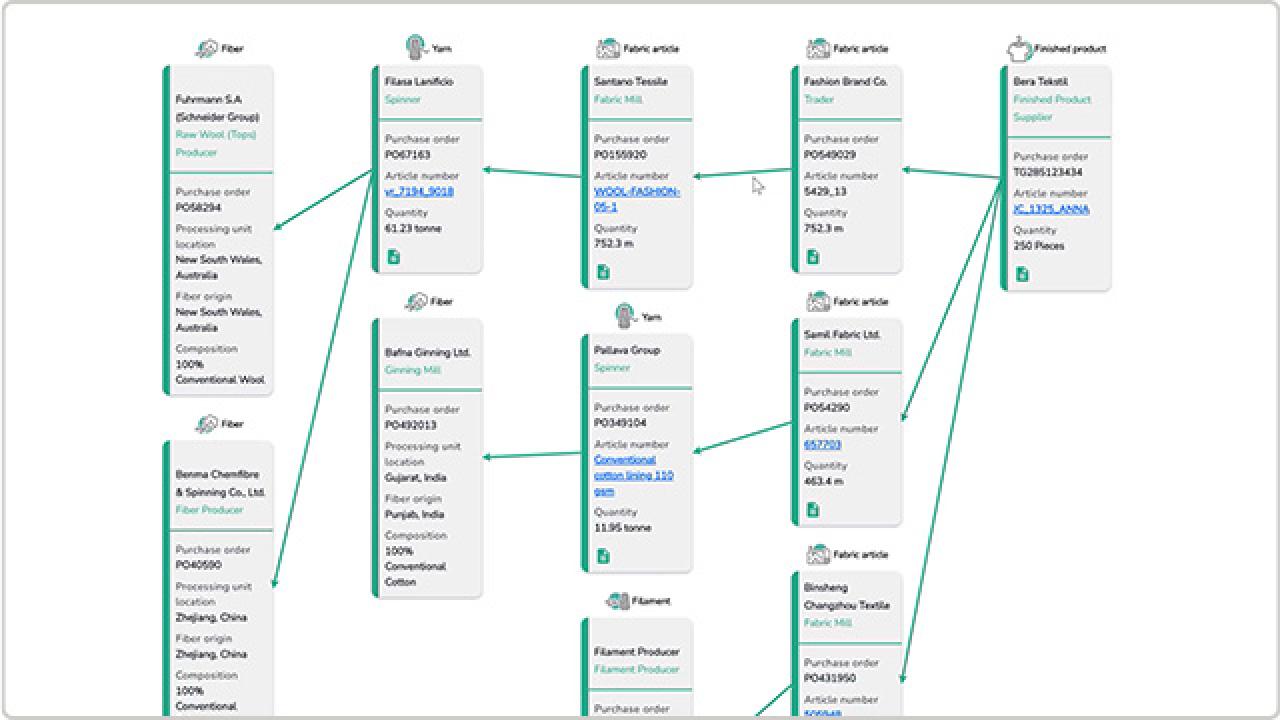
Task: Open document icon in Fashion Brand Co. card
Action: tap(813, 257)
